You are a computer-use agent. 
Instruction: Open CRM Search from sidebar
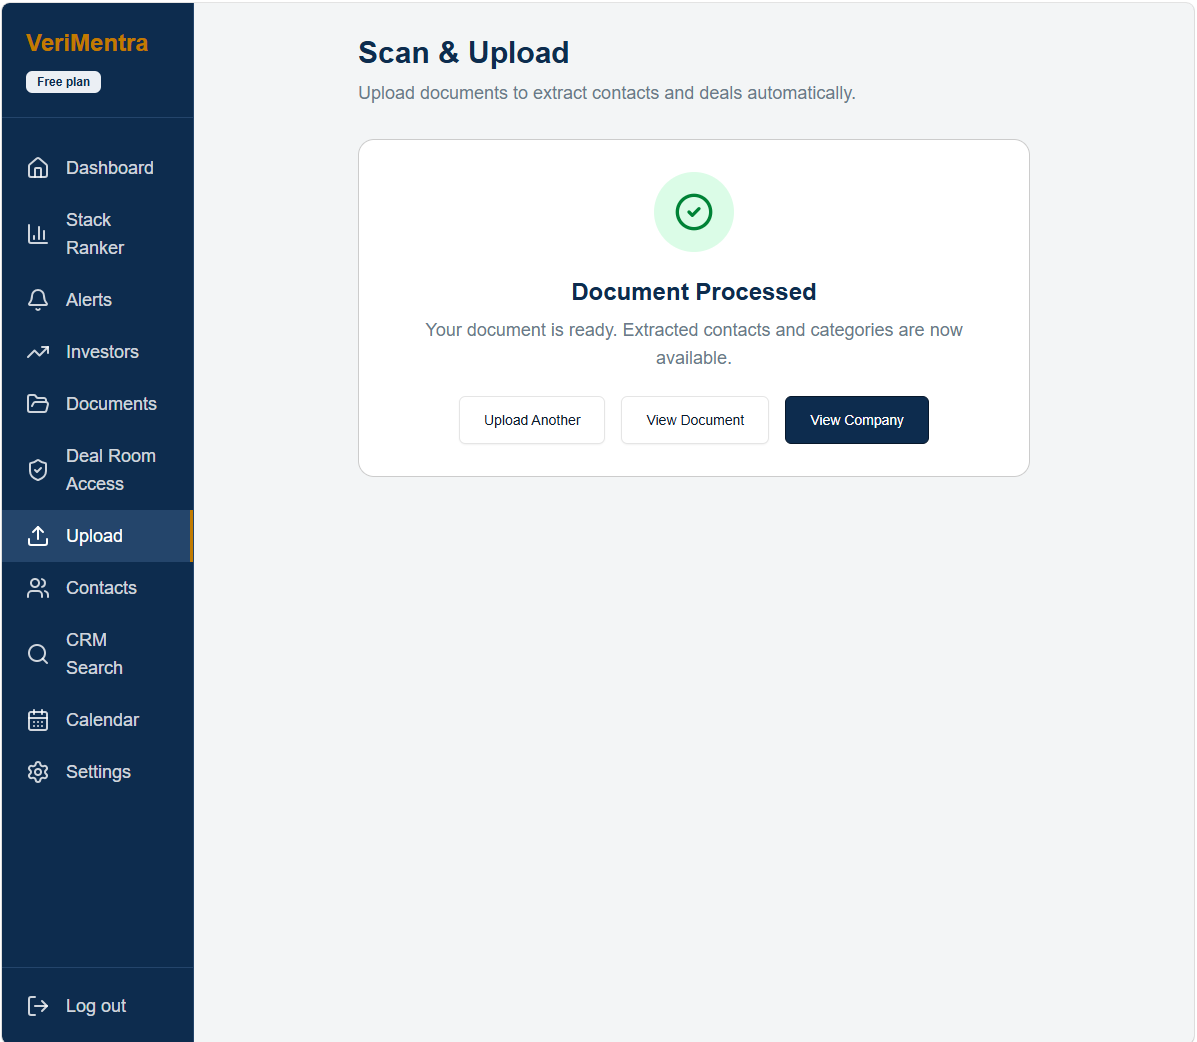[x=98, y=654]
